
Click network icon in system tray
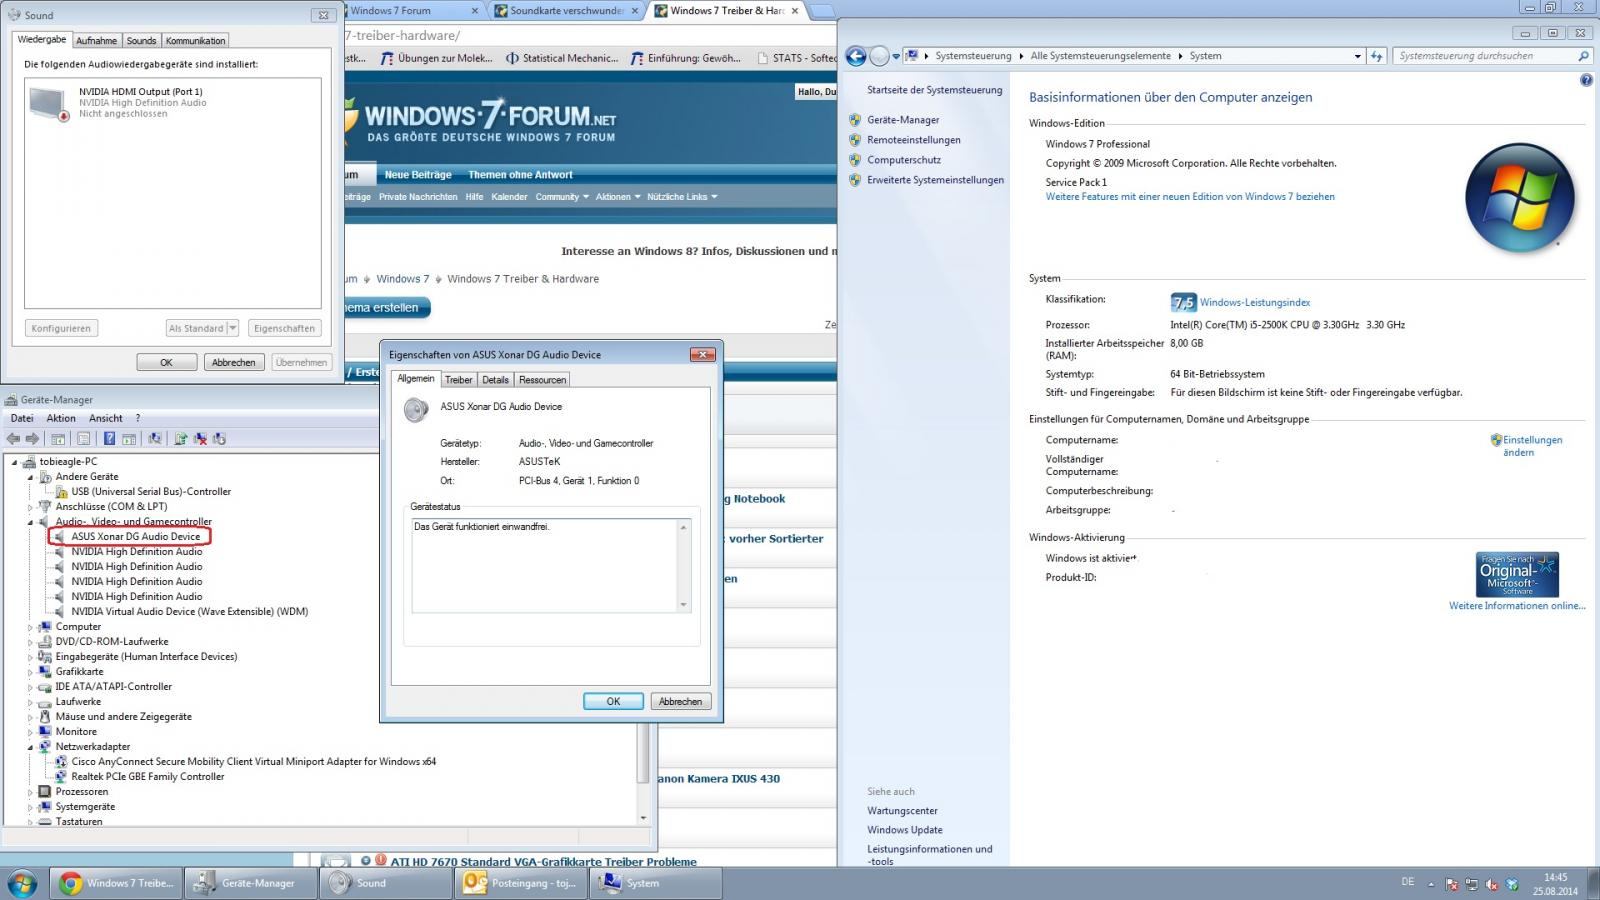[1472, 885]
